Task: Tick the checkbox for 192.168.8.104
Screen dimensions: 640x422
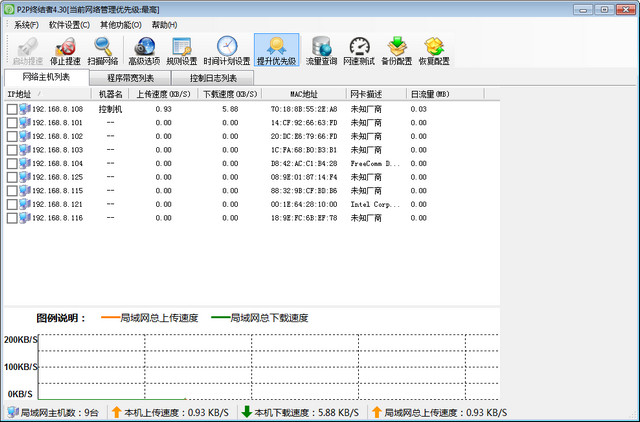Action: [12, 163]
